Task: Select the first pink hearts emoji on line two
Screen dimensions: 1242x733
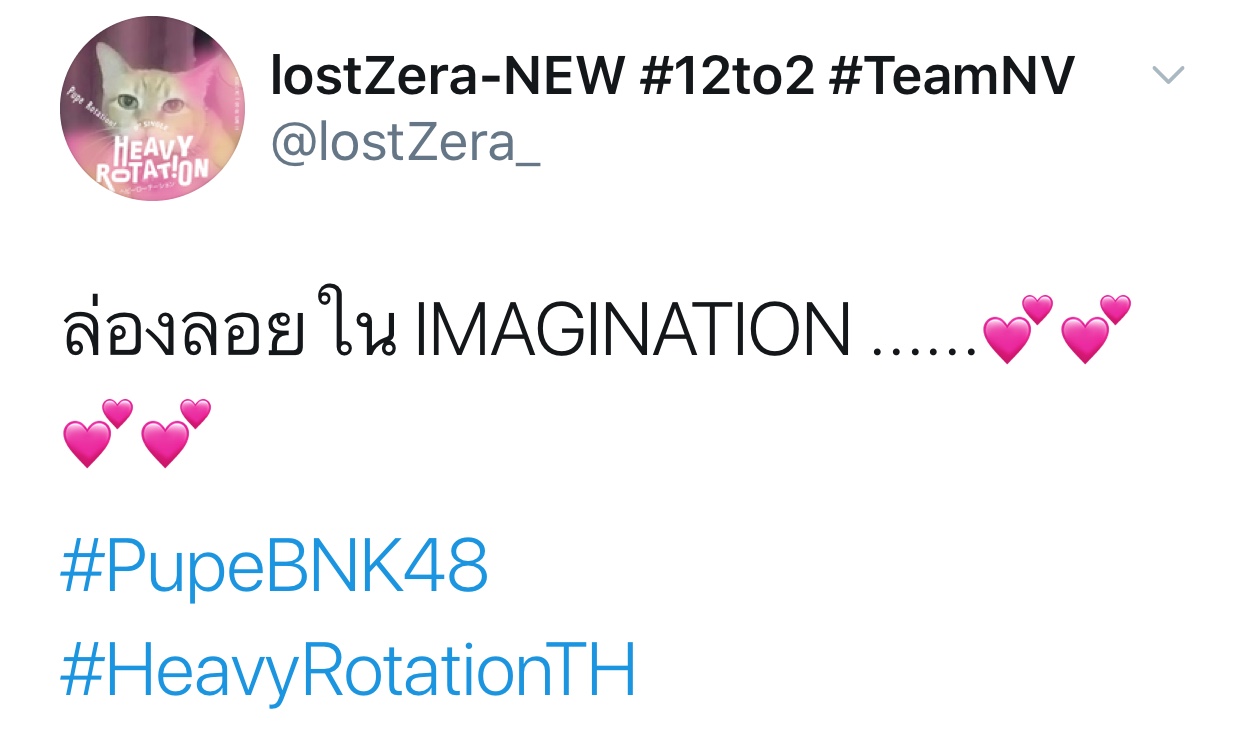Action: click(98, 432)
